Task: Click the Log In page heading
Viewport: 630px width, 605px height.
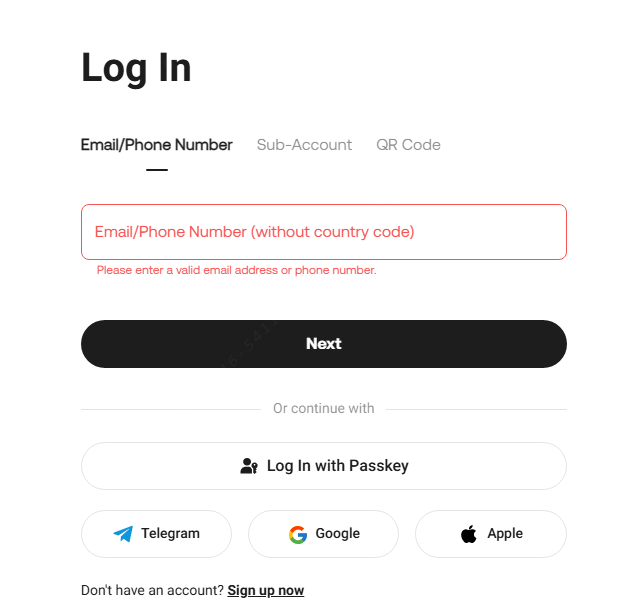Action: (x=136, y=68)
